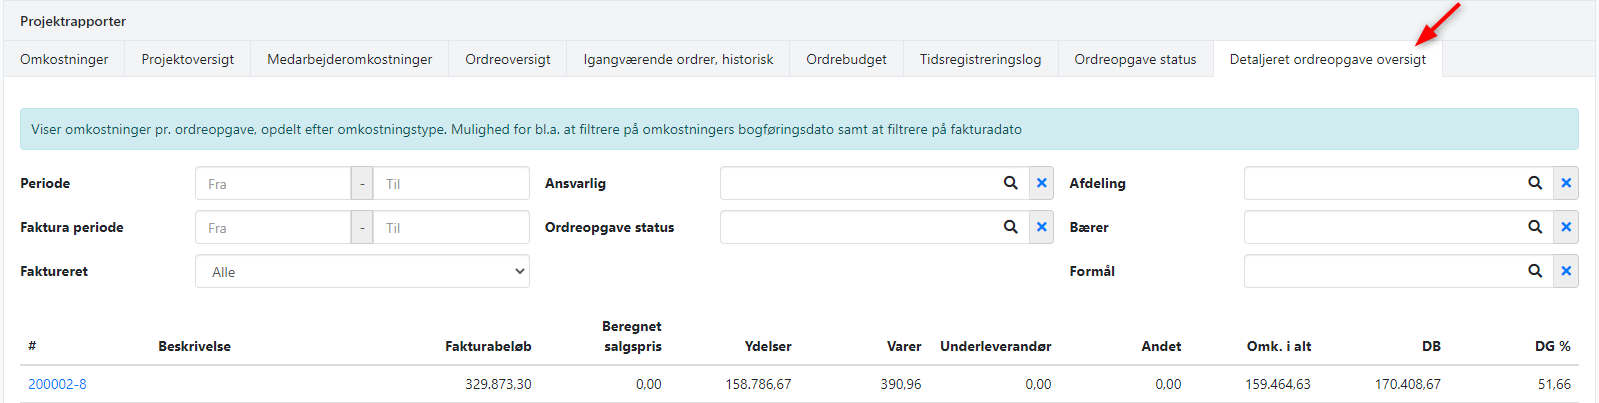
Task: Click the Faktura periode Til field
Action: click(x=451, y=228)
